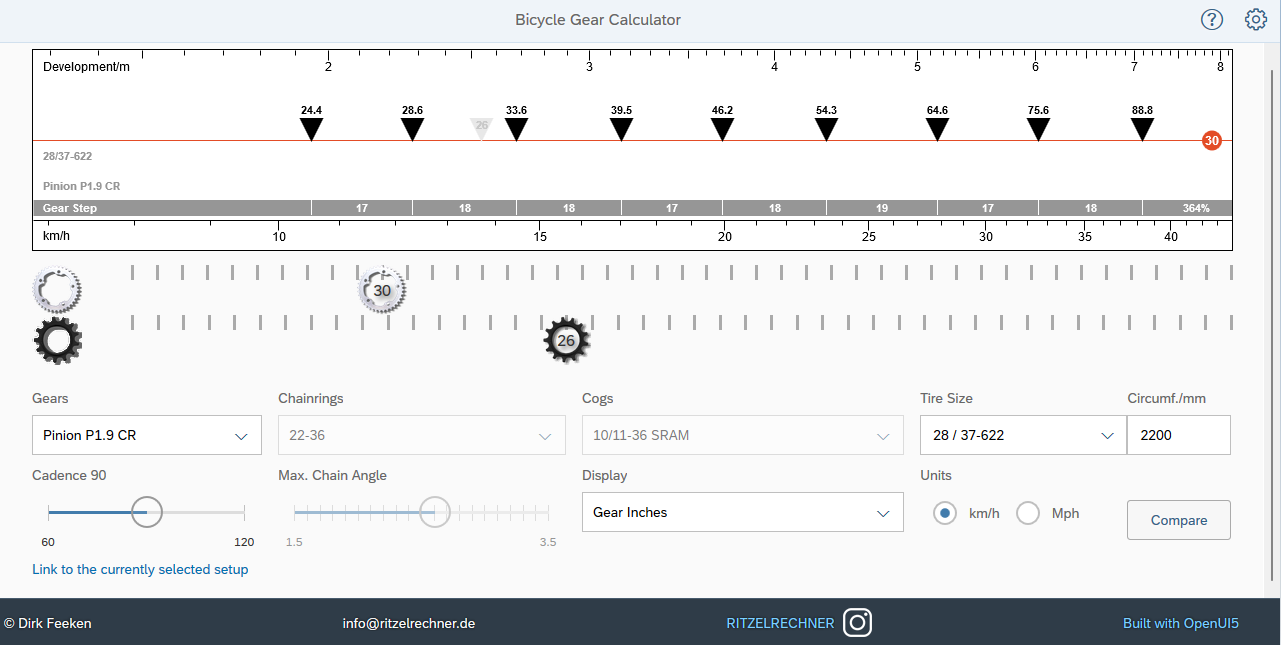
Task: Click the gear marker labeled 75.6
Action: (x=1038, y=129)
